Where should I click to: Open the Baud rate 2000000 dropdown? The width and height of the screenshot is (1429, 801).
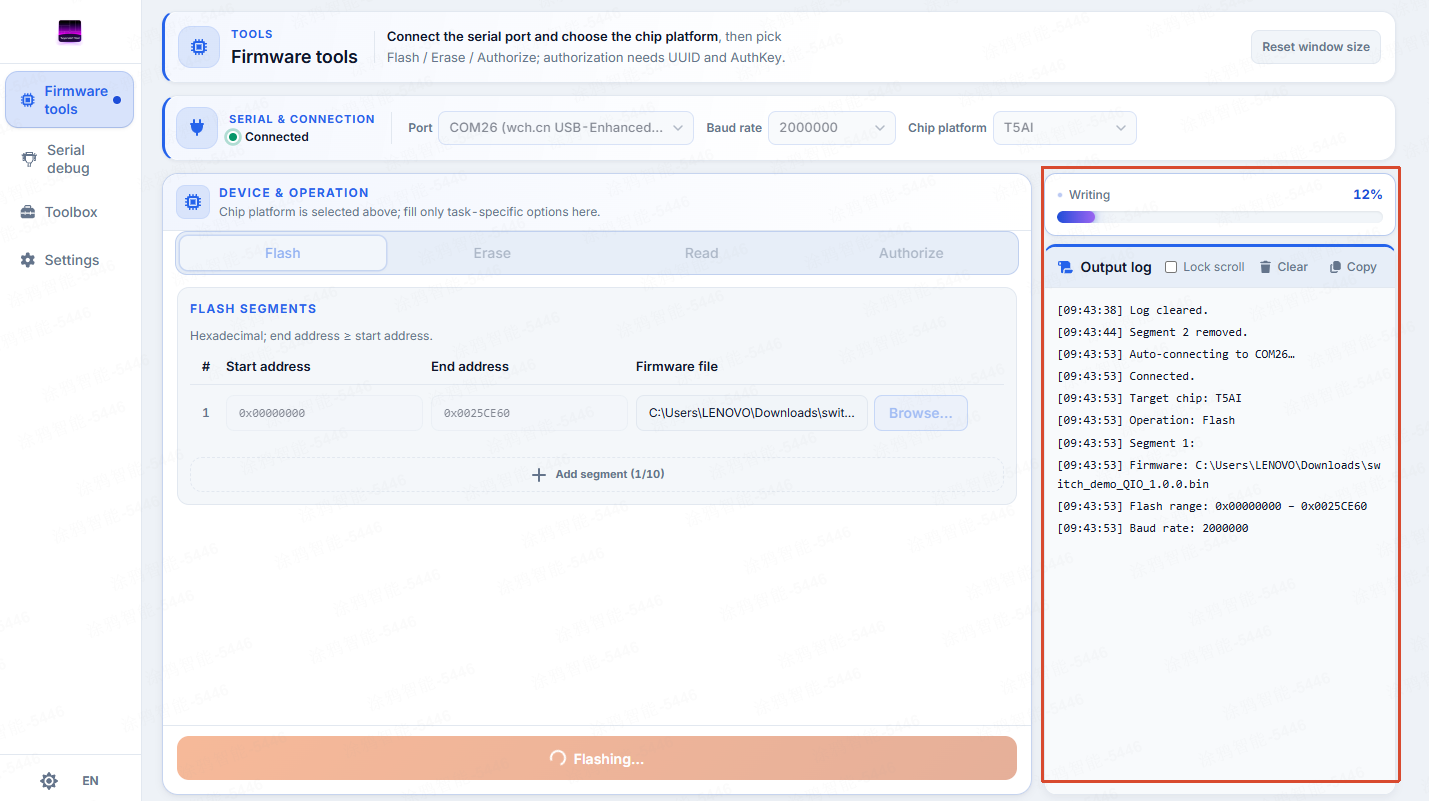(x=831, y=128)
